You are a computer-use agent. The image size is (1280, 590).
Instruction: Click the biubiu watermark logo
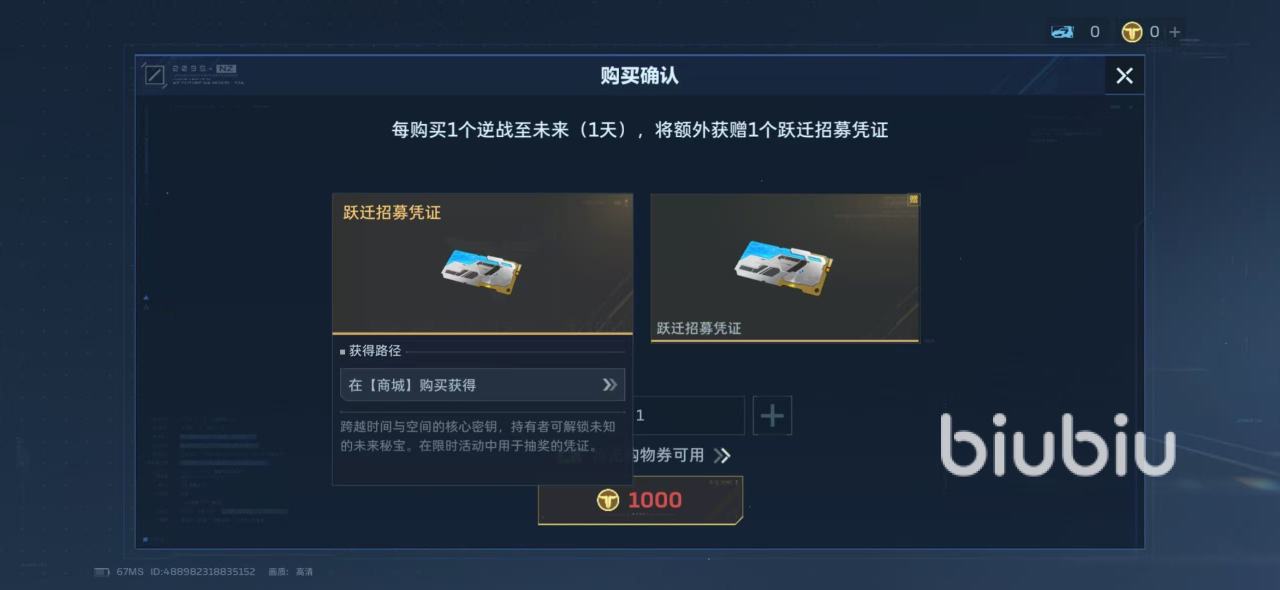point(1058,442)
